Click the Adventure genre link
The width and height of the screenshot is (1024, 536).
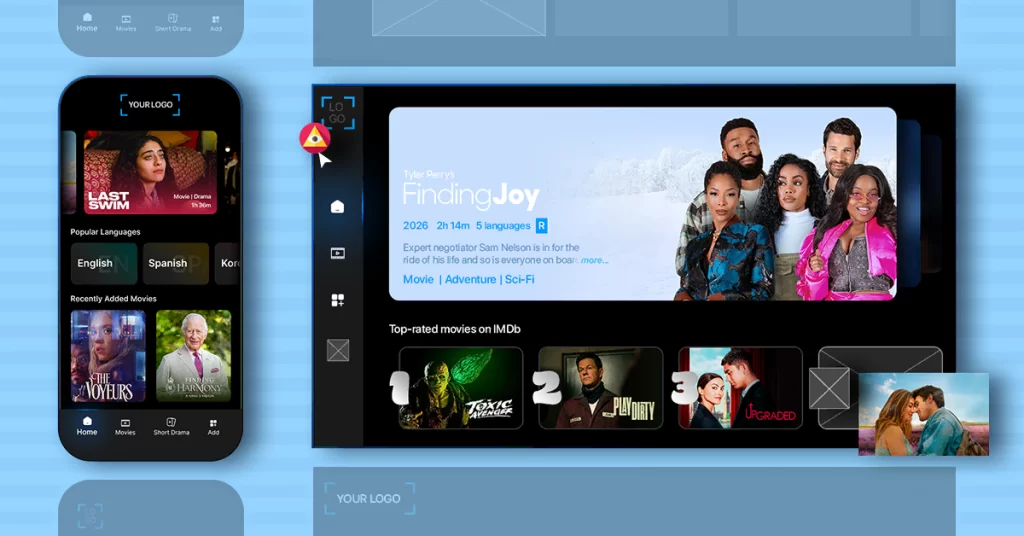coord(470,280)
